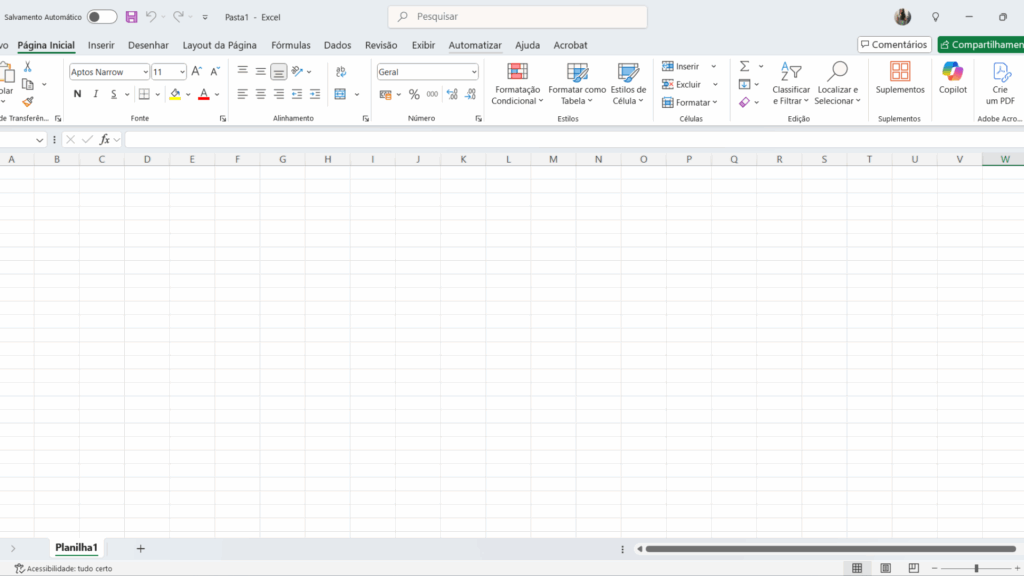Toggle bold (N) formatting
The width and height of the screenshot is (1024, 576).
(77, 94)
